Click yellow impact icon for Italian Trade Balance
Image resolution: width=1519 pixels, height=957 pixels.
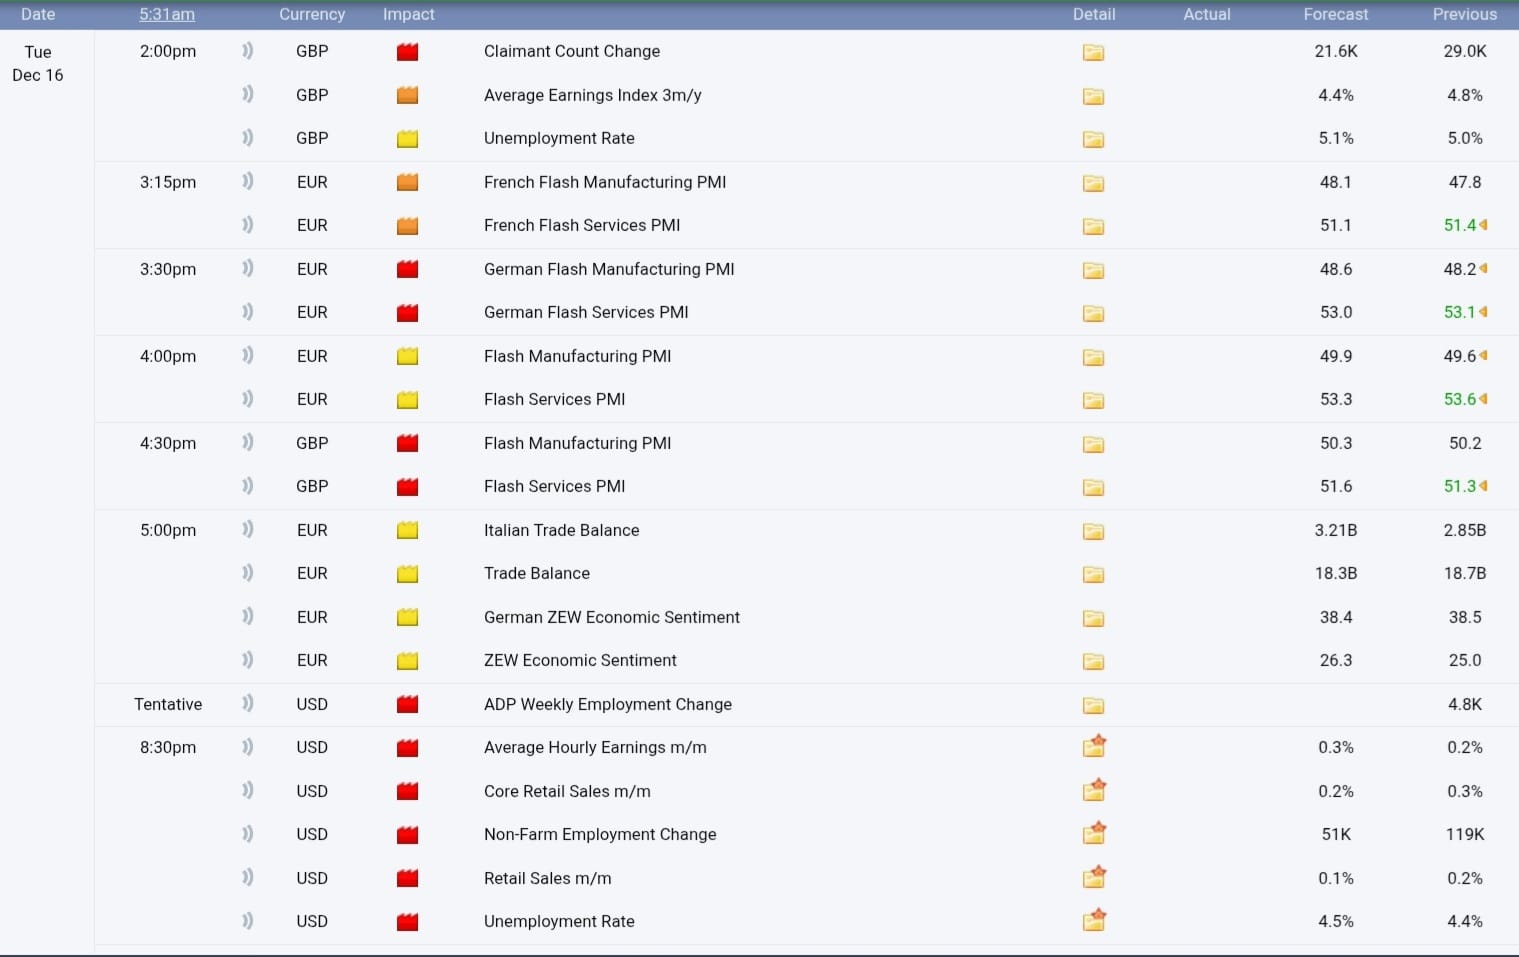pyautogui.click(x=407, y=531)
